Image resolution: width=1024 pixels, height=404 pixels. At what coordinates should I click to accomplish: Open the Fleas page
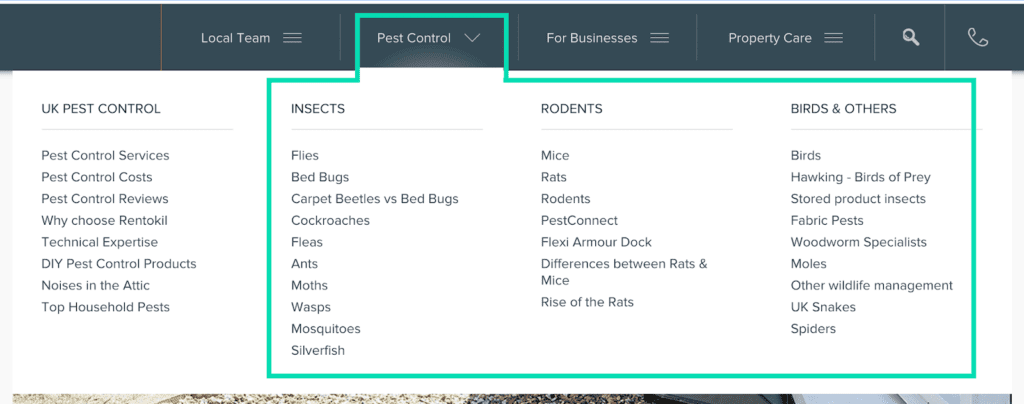pos(307,242)
